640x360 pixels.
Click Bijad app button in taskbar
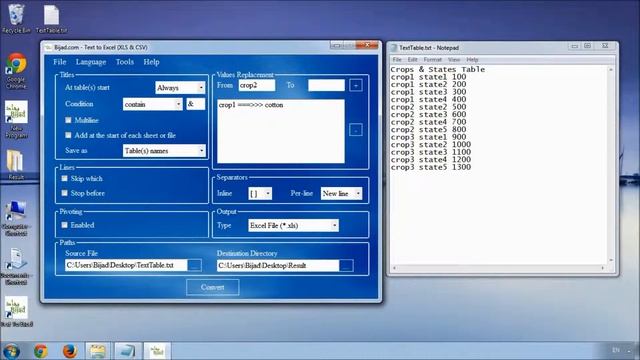[x=157, y=351]
